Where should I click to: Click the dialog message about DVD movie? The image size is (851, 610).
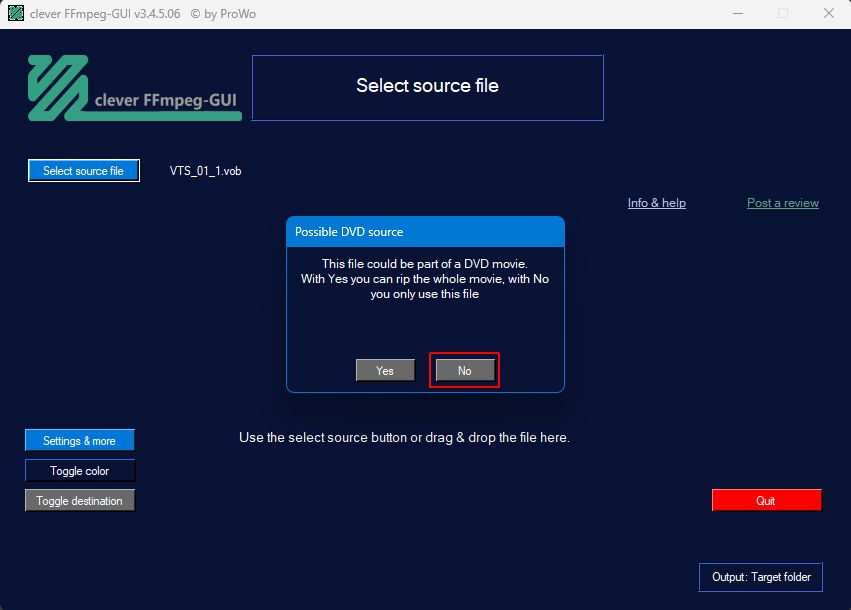click(425, 279)
